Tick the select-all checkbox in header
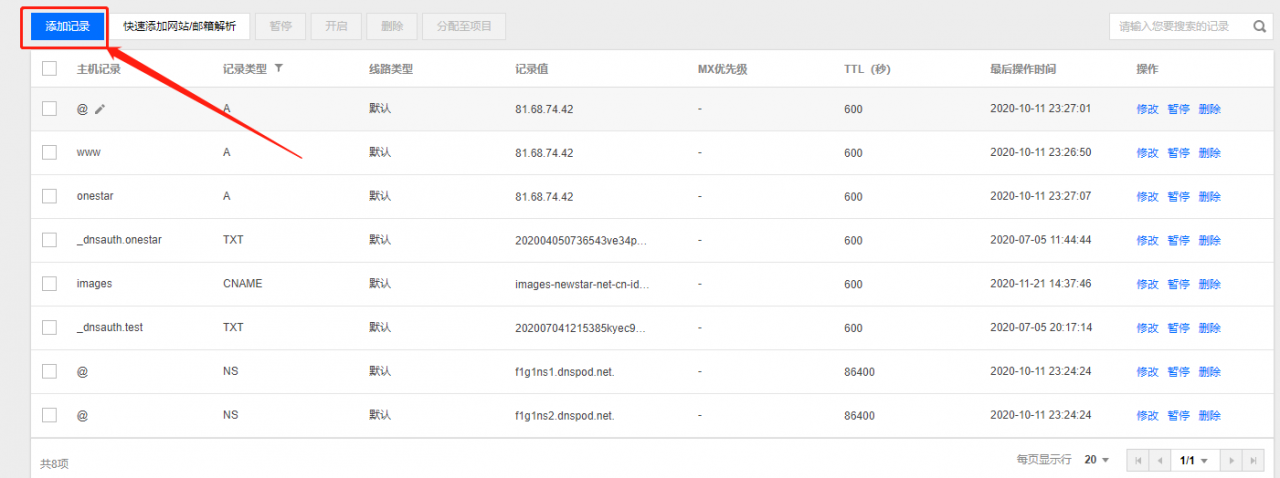Viewport: 1280px width, 478px height. (x=49, y=69)
